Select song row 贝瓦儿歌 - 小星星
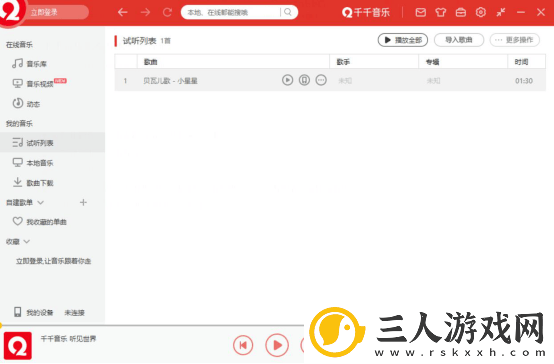Screen dimensions: 554x364 click(330, 81)
